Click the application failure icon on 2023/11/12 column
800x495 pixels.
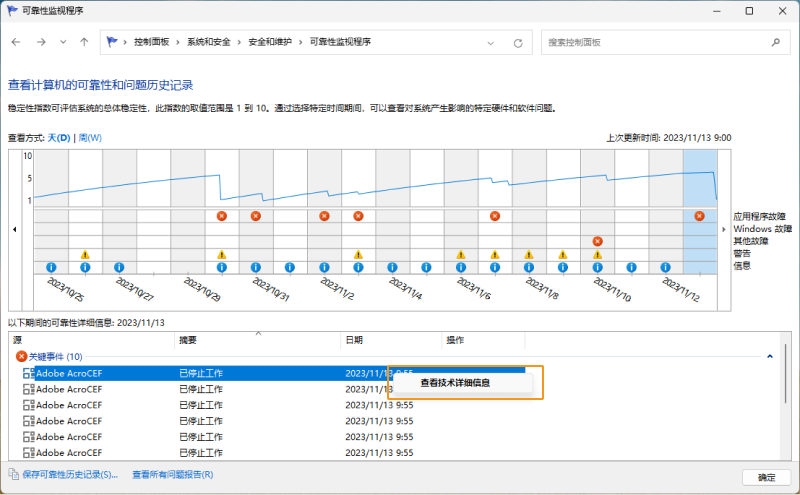[x=699, y=216]
